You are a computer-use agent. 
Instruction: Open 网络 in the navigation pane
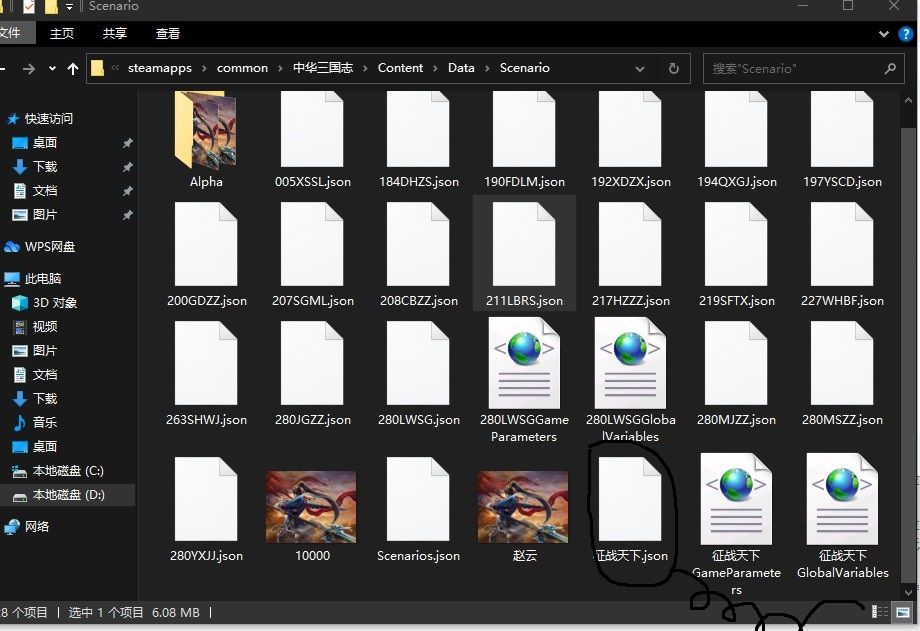(26, 527)
